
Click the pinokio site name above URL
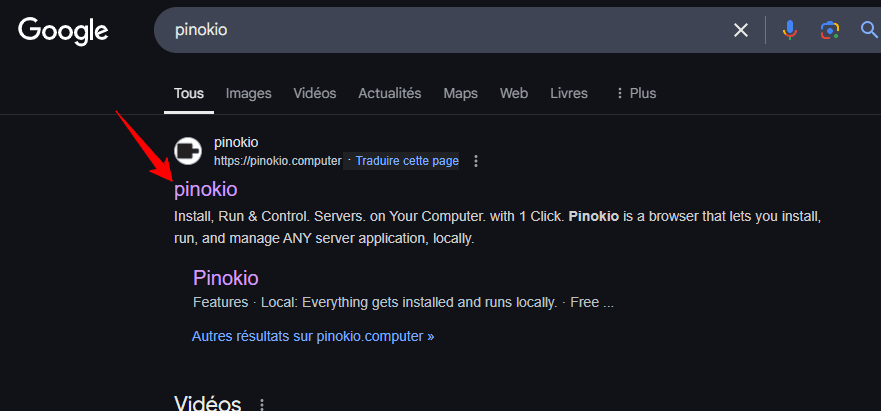pos(236,143)
